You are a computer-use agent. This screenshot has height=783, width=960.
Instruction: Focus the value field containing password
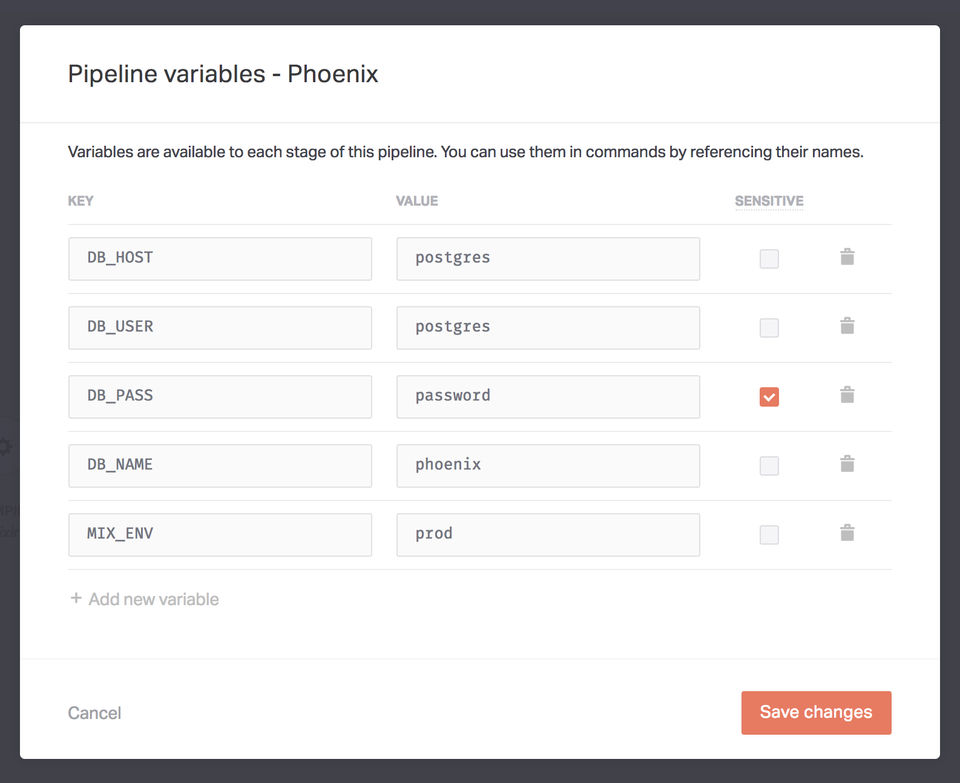pyautogui.click(x=548, y=396)
